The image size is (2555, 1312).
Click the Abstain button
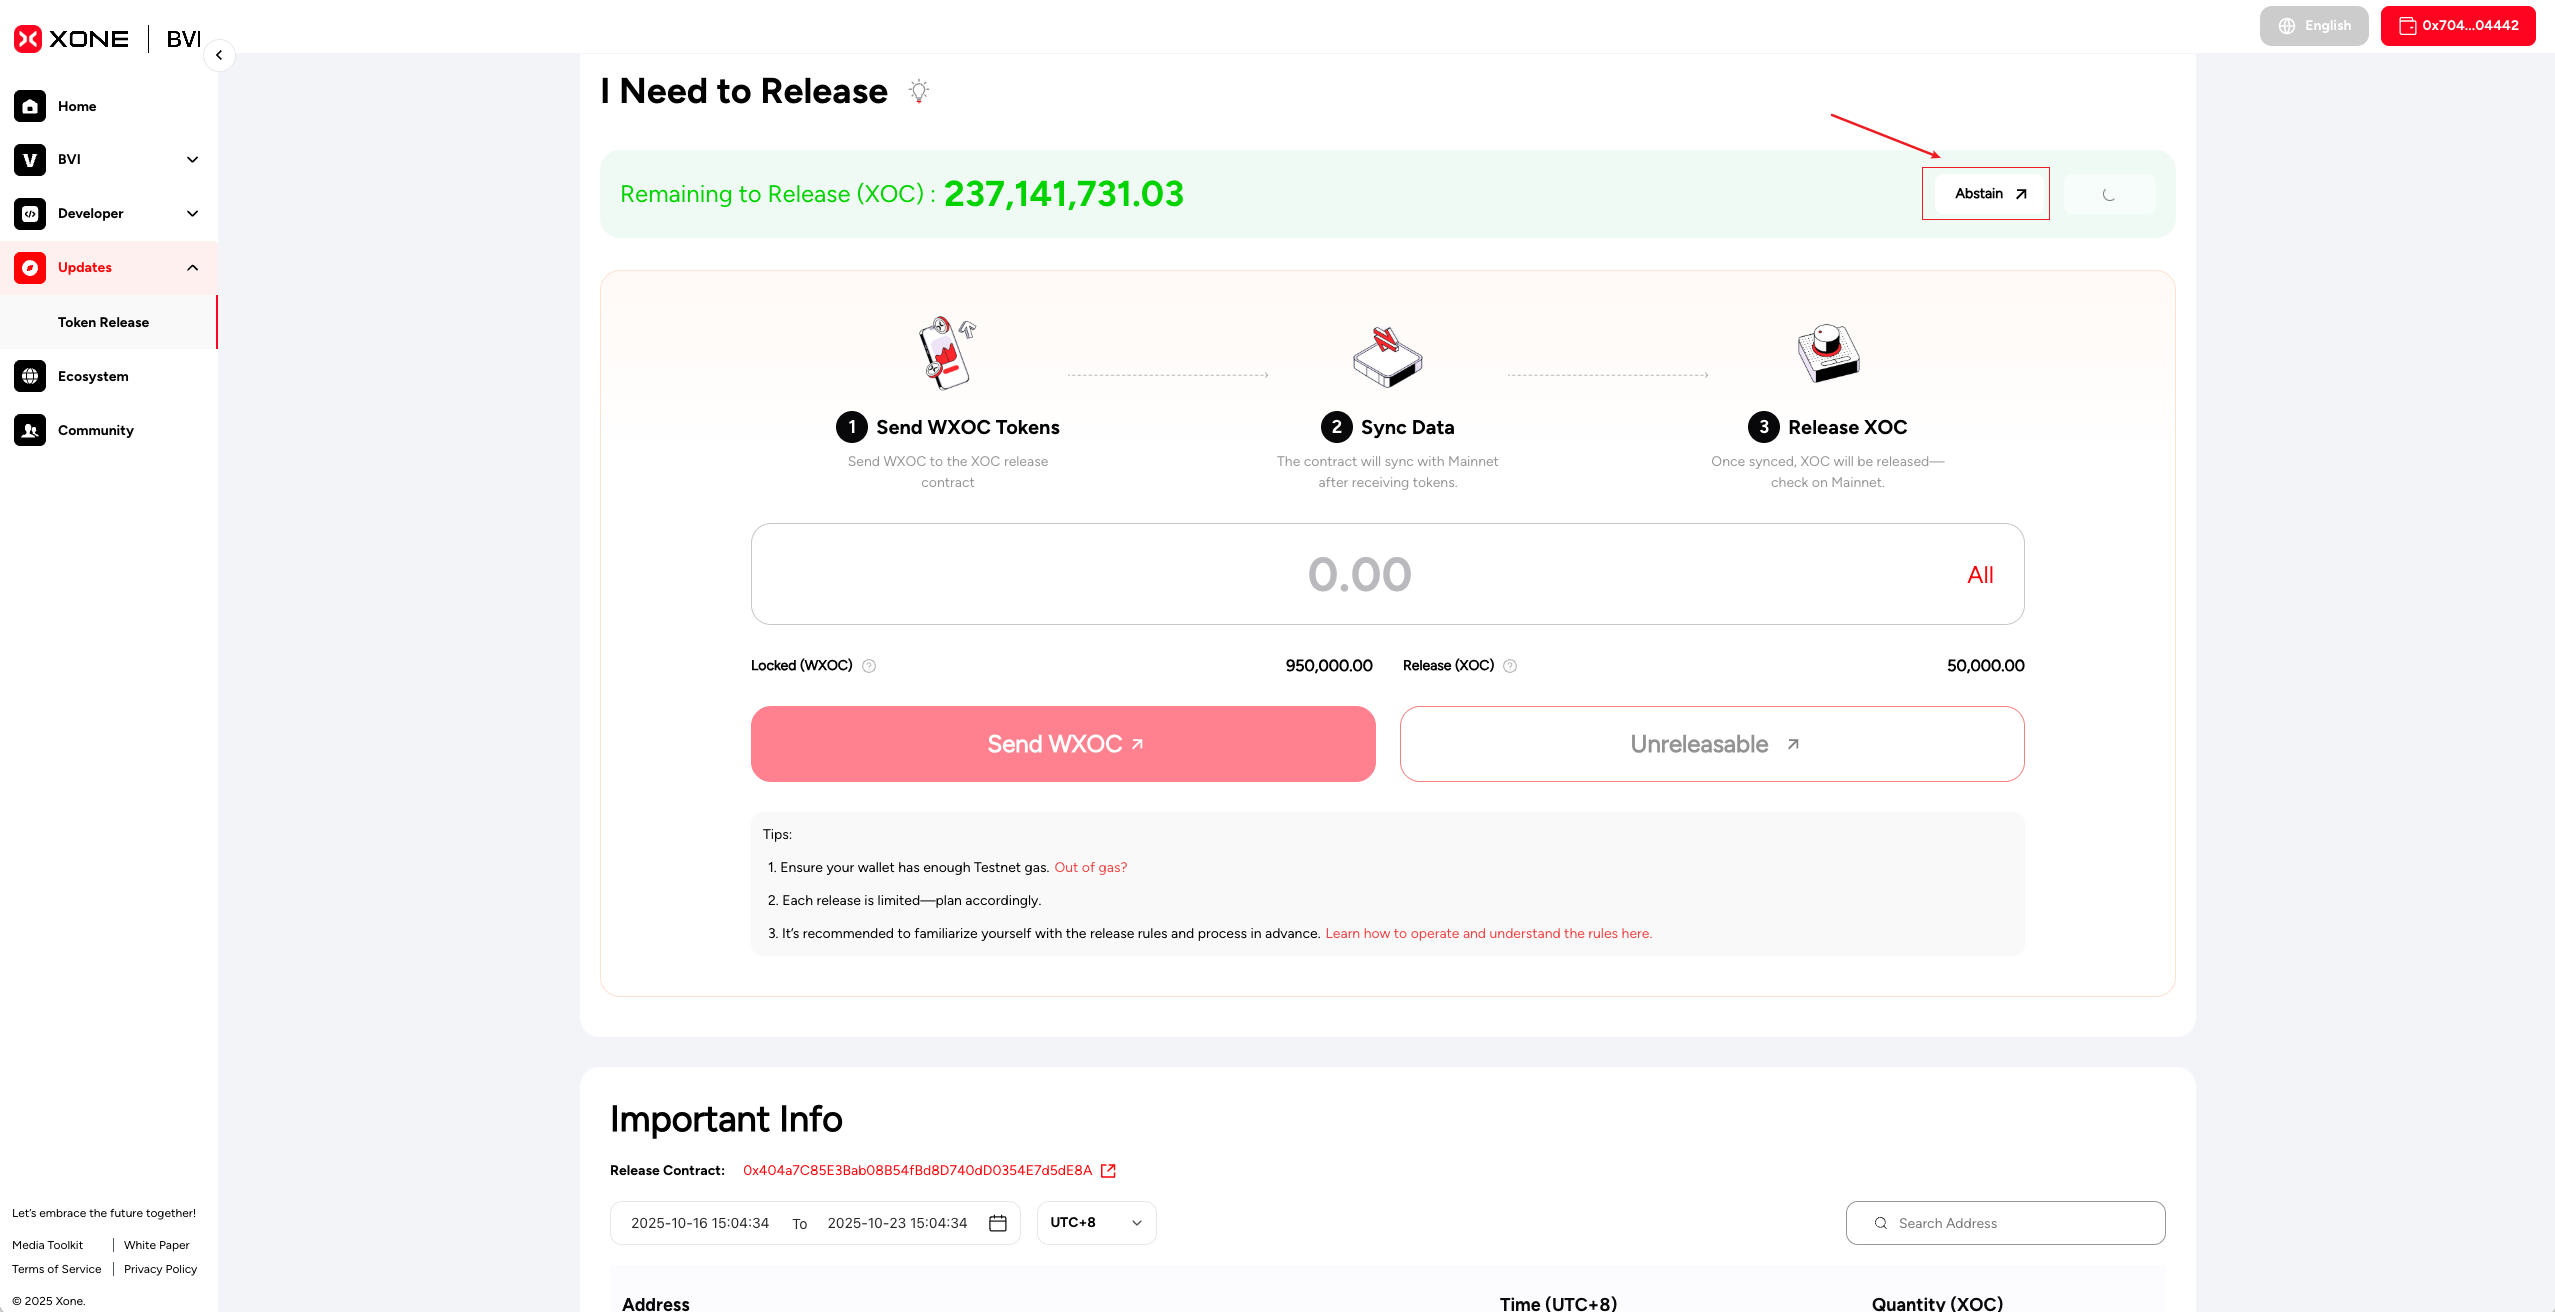[1989, 194]
